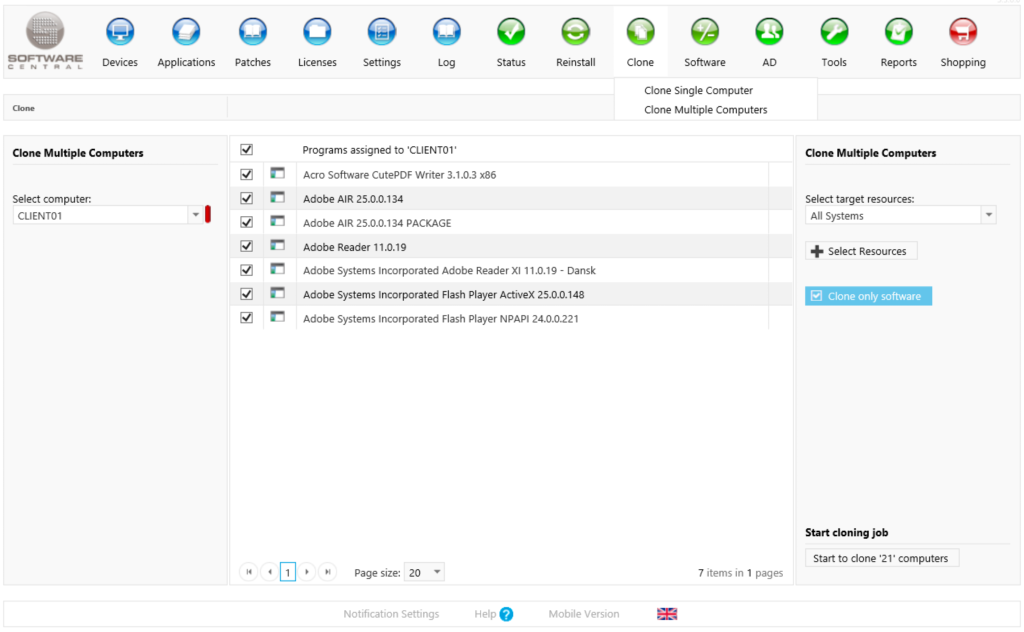Click the package icon beside Adobe AIR 25.0.0.134
Viewport: 1024px width, 632px height.
pos(278,197)
